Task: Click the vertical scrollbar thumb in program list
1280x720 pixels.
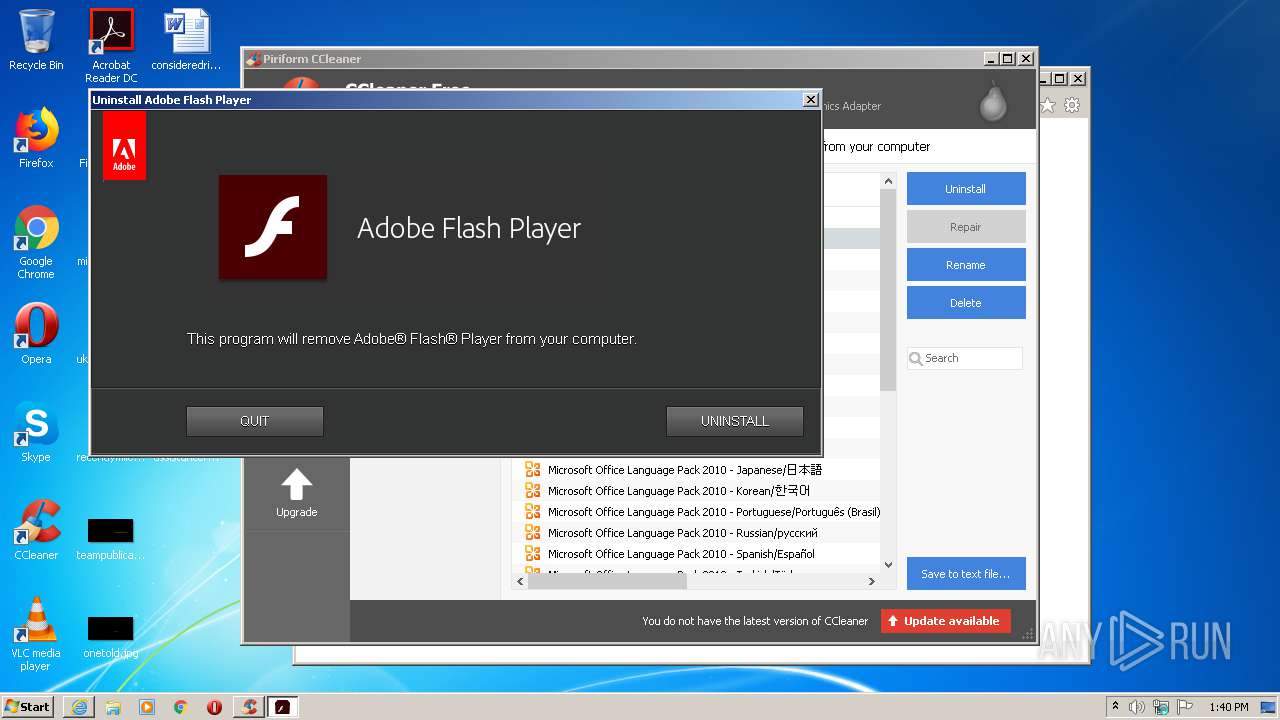Action: 888,290
